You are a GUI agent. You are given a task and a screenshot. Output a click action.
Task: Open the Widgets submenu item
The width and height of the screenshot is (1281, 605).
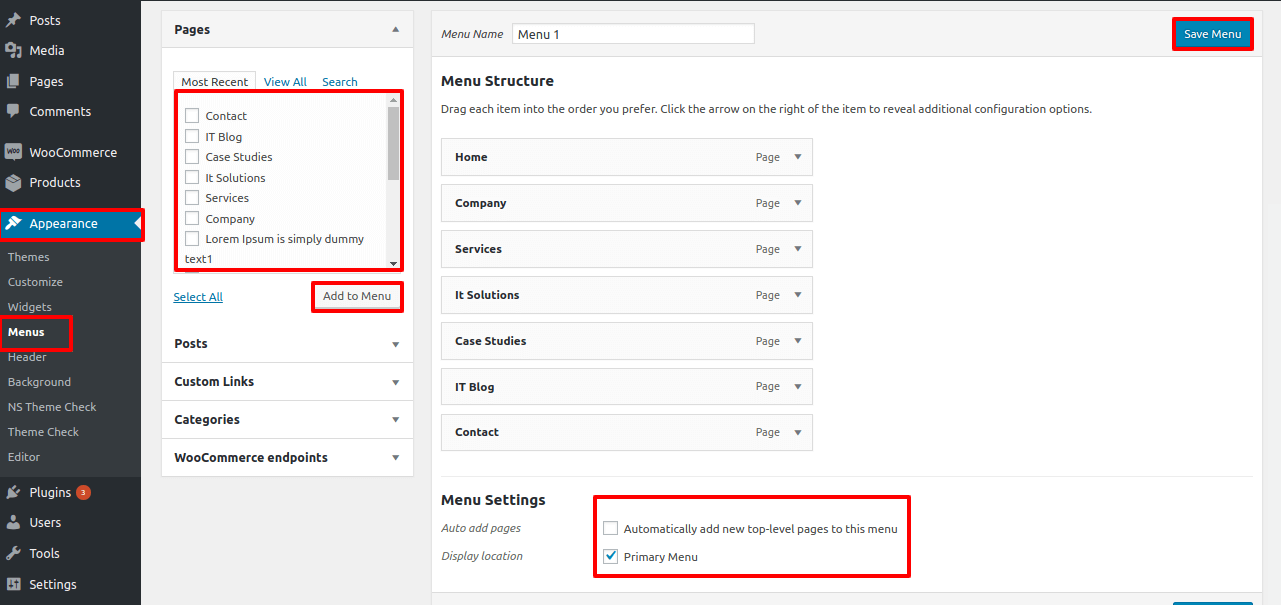point(30,307)
